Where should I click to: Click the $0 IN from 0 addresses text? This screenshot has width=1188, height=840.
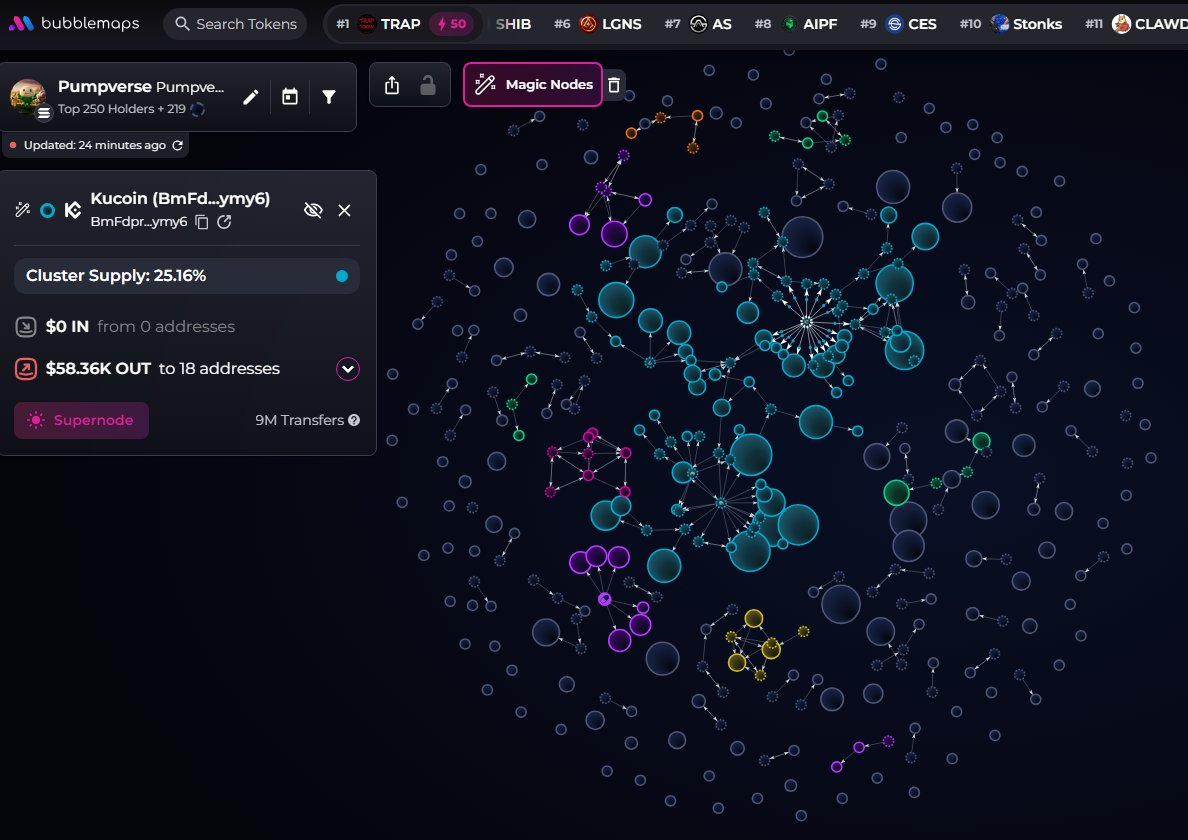140,326
